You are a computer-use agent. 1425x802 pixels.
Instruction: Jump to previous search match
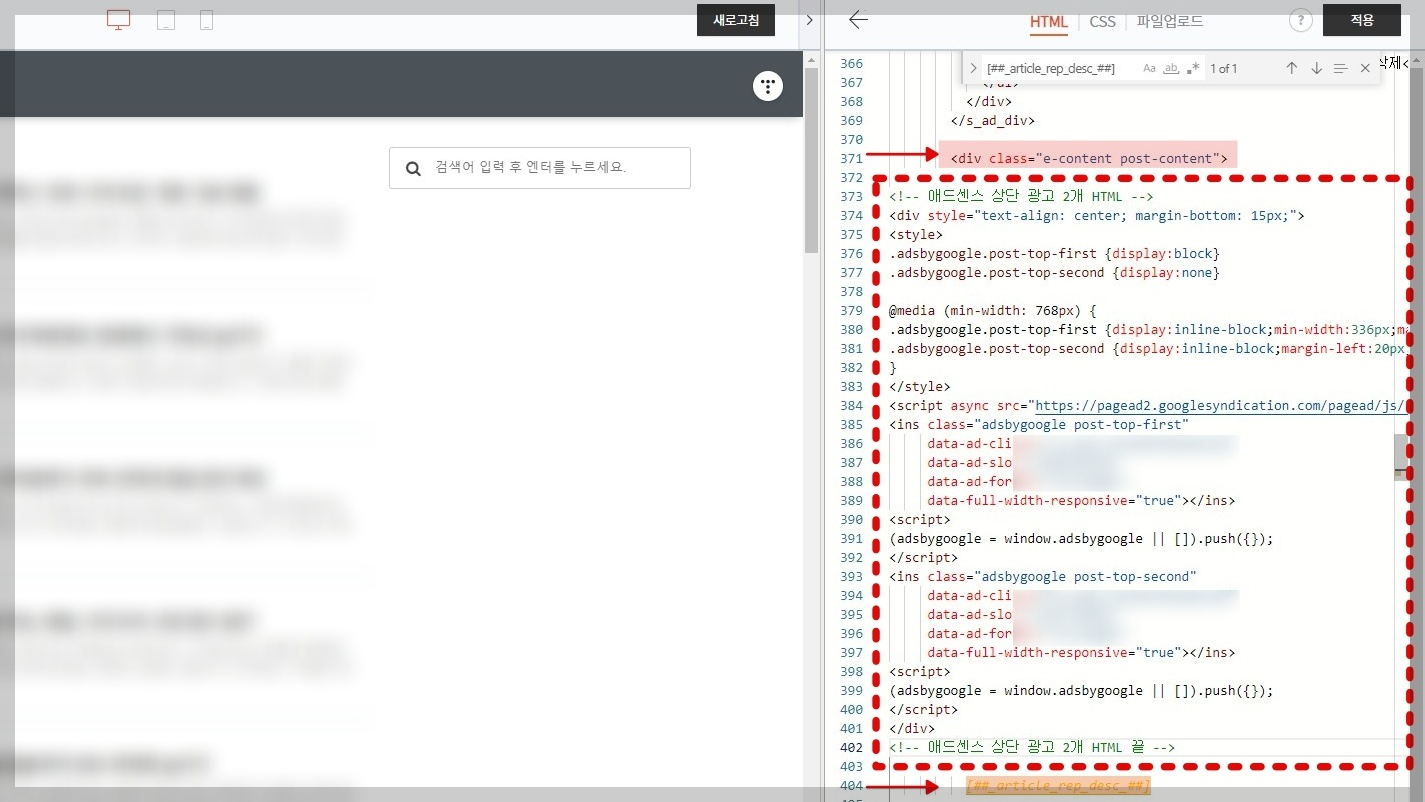click(1291, 68)
